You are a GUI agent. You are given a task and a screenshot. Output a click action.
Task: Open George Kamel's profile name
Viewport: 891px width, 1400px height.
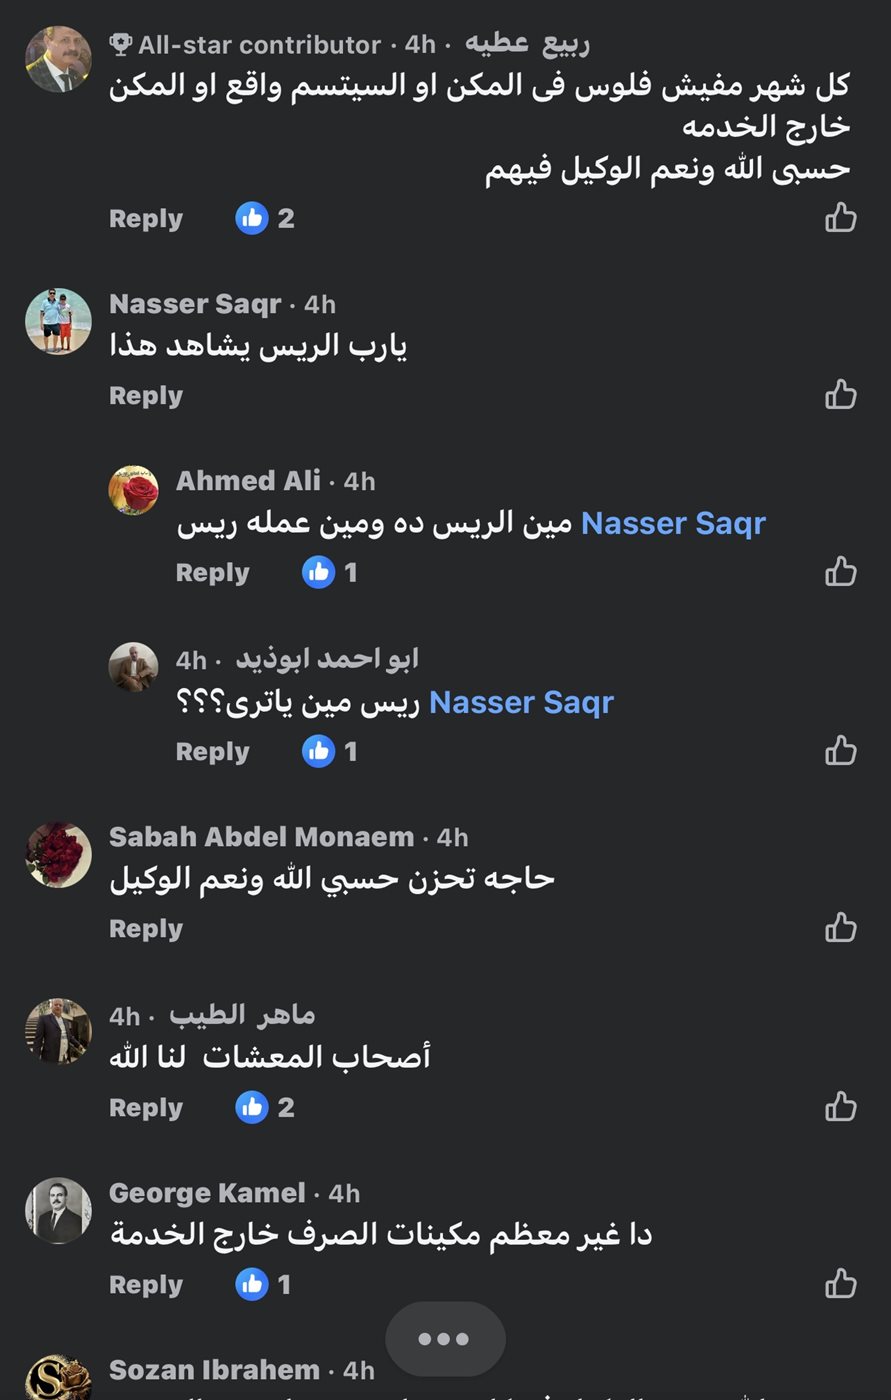click(x=207, y=1193)
